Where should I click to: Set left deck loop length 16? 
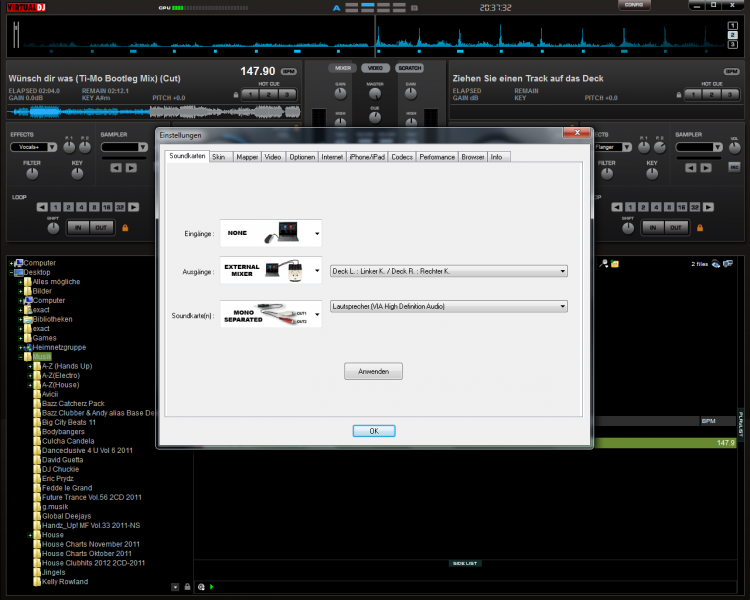pos(107,207)
